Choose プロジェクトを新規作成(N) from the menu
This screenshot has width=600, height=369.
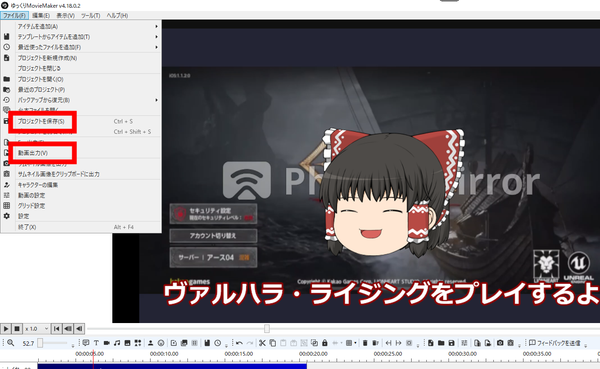[81, 58]
